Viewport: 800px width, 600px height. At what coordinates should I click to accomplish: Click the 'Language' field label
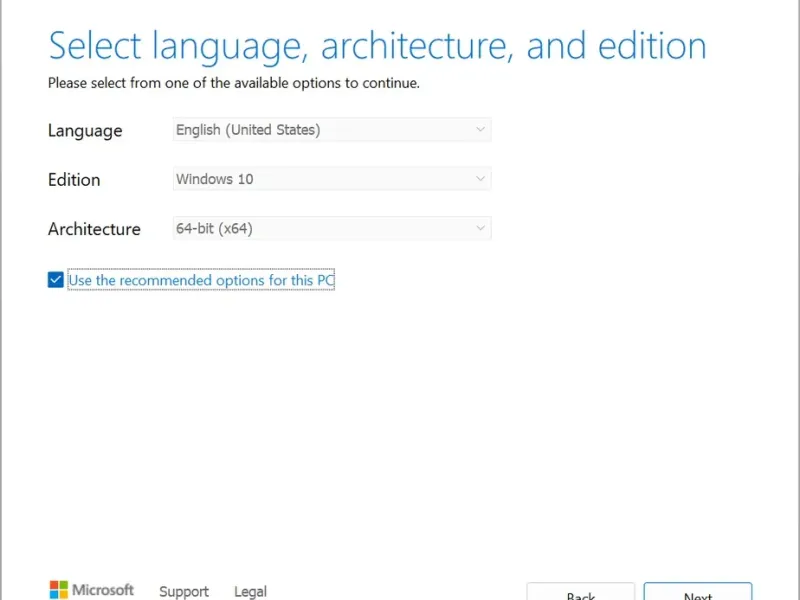click(85, 131)
